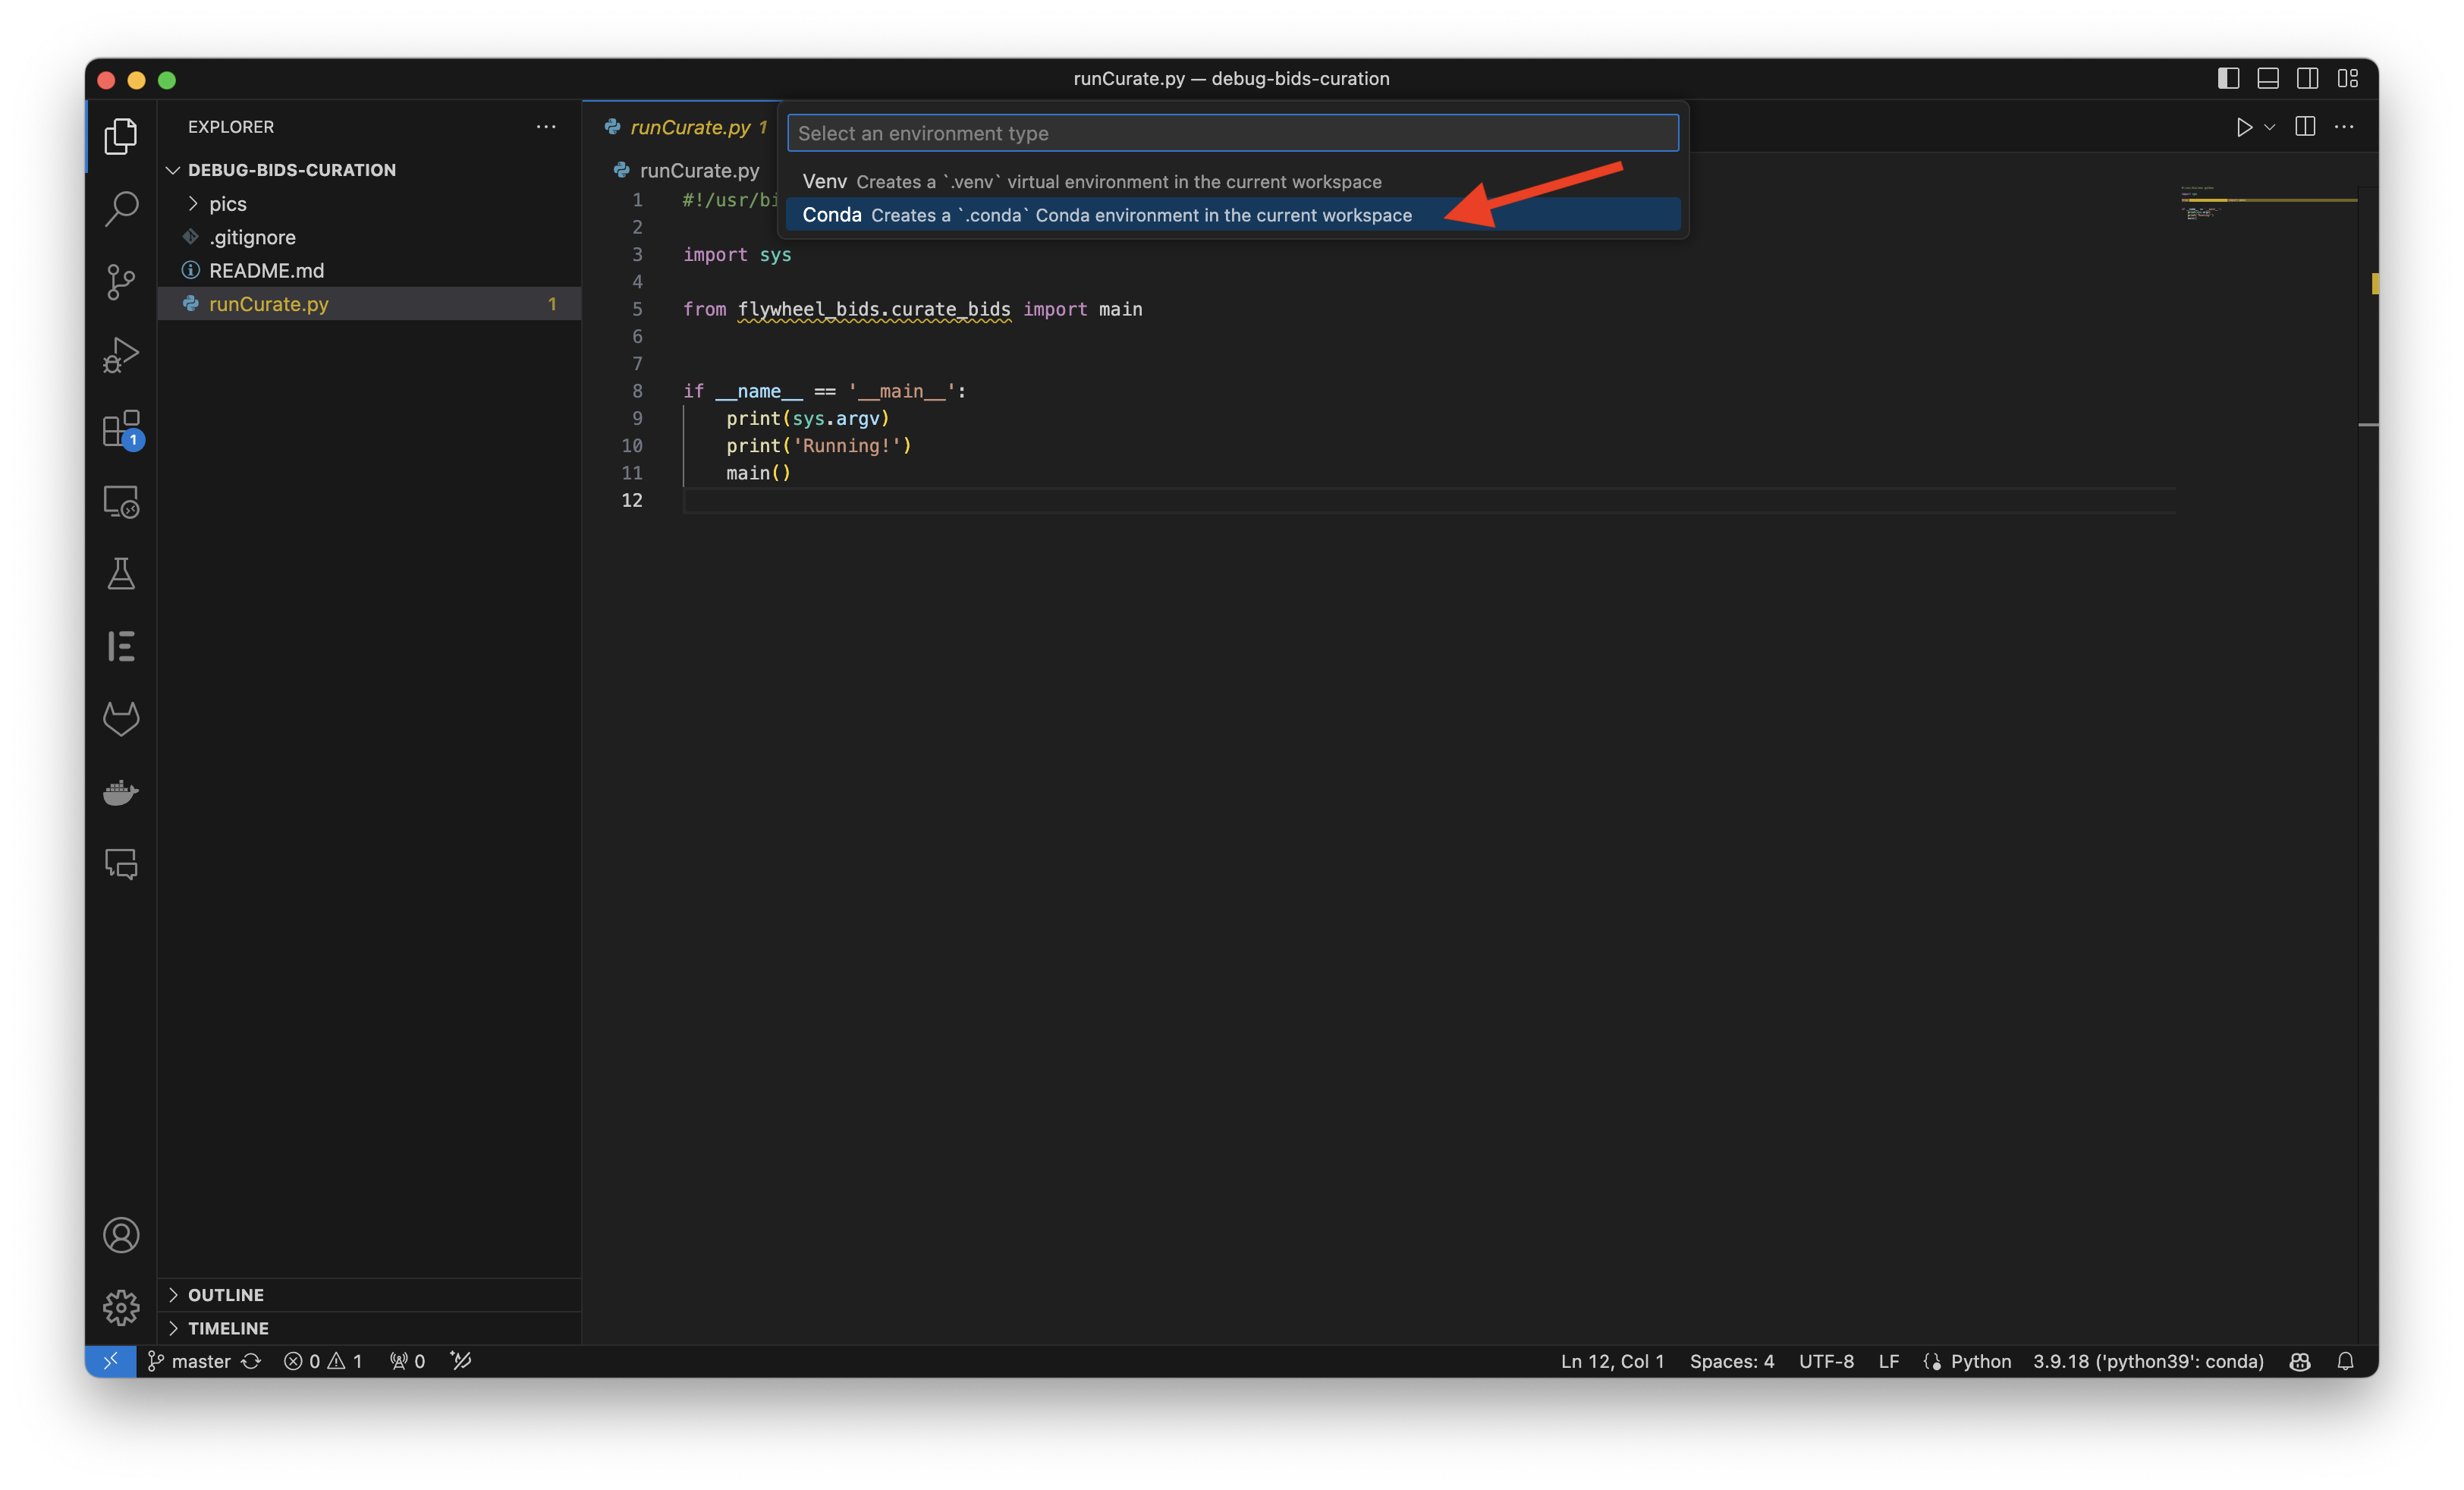Open the Source Control view icon

coord(121,281)
